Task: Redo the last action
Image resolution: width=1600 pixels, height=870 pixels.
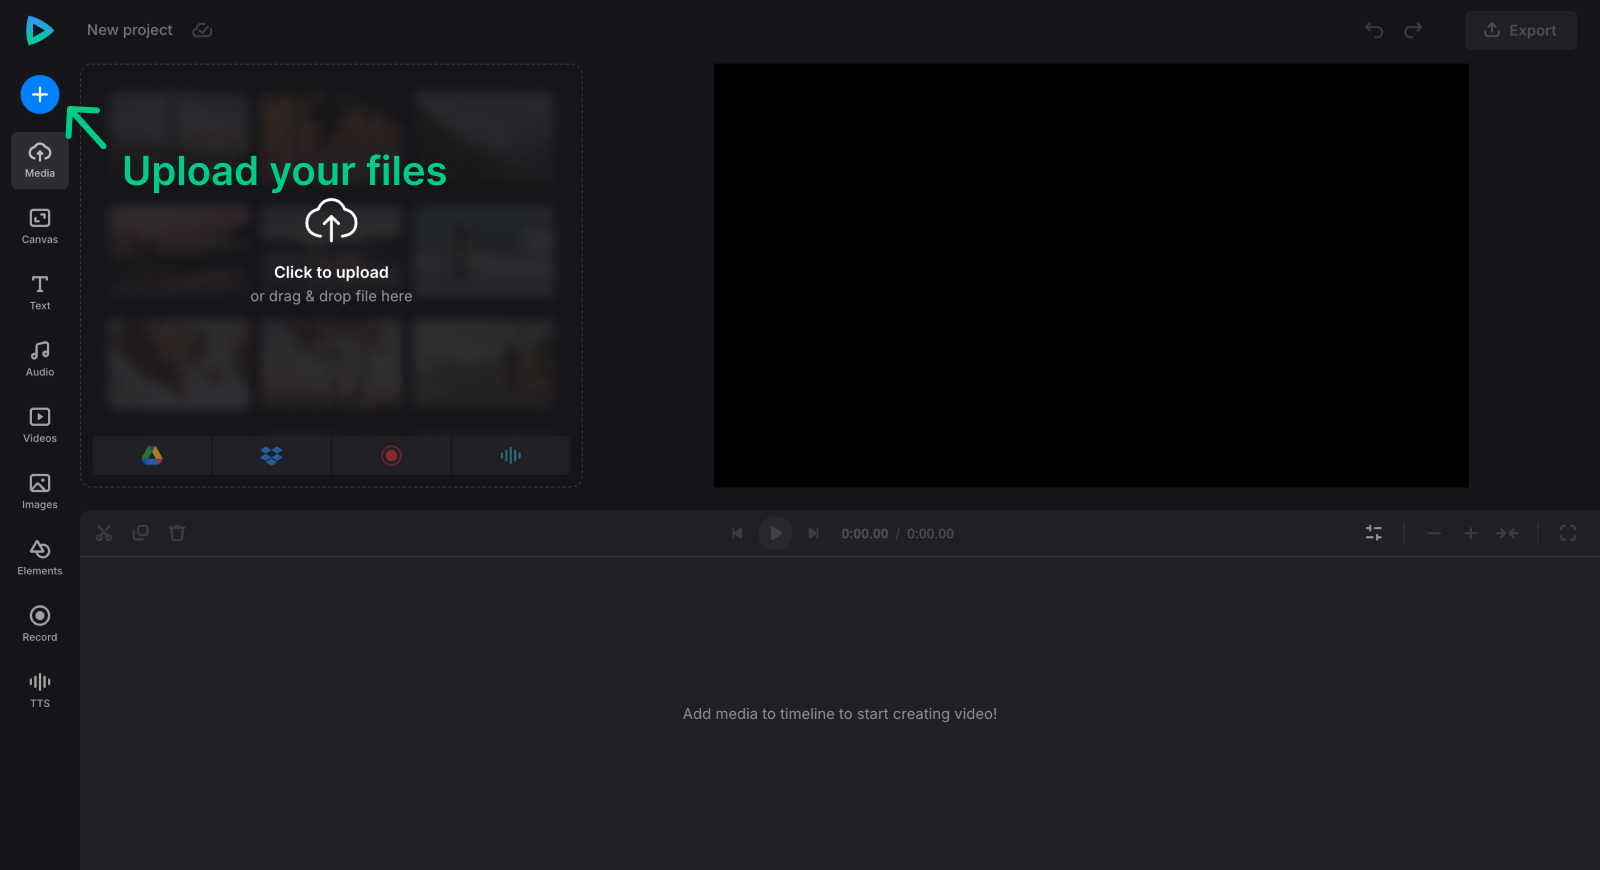Action: 1413,30
